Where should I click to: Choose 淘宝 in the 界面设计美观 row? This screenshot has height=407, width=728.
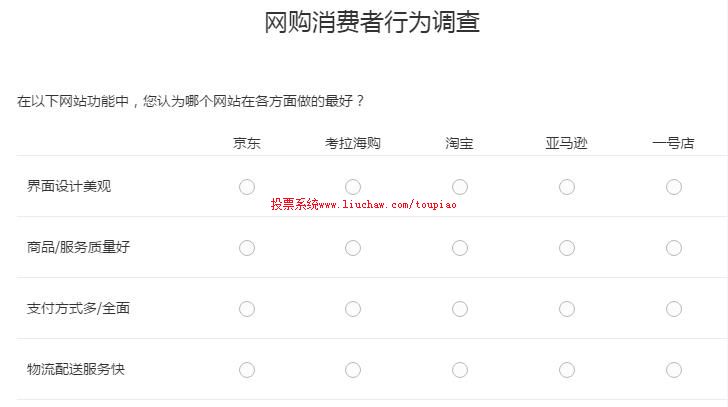[460, 187]
